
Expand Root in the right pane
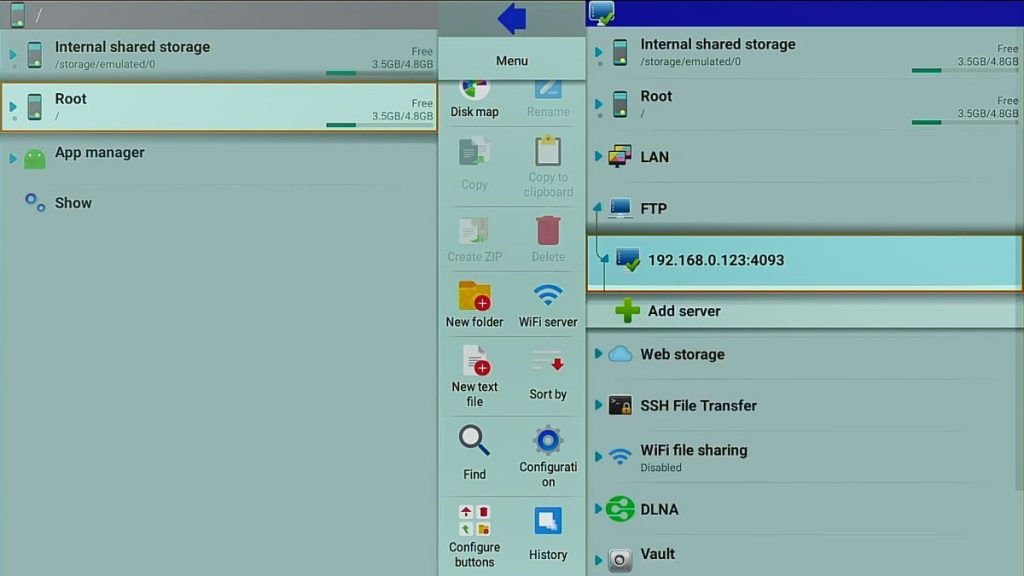tap(598, 104)
